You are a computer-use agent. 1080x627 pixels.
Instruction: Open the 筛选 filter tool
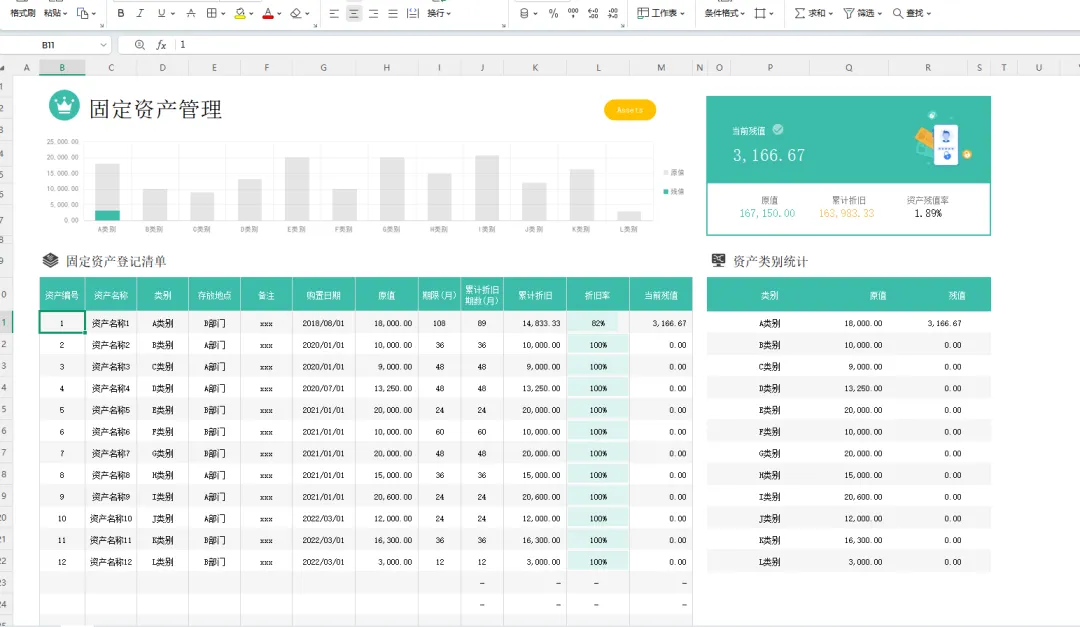coord(862,13)
